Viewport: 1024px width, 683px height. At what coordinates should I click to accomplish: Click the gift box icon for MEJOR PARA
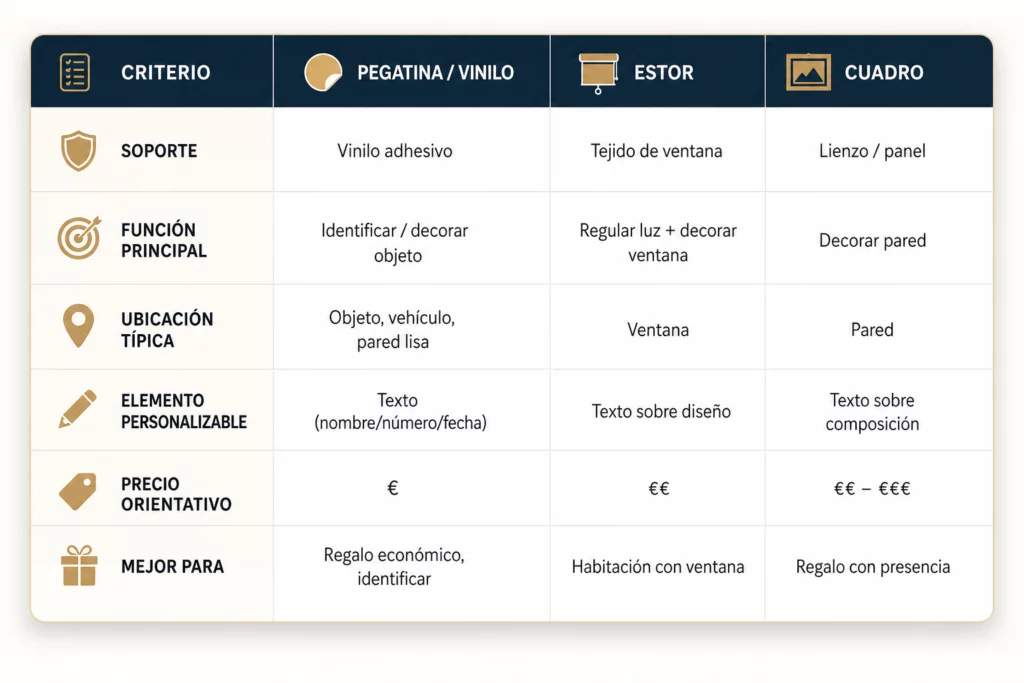point(79,565)
